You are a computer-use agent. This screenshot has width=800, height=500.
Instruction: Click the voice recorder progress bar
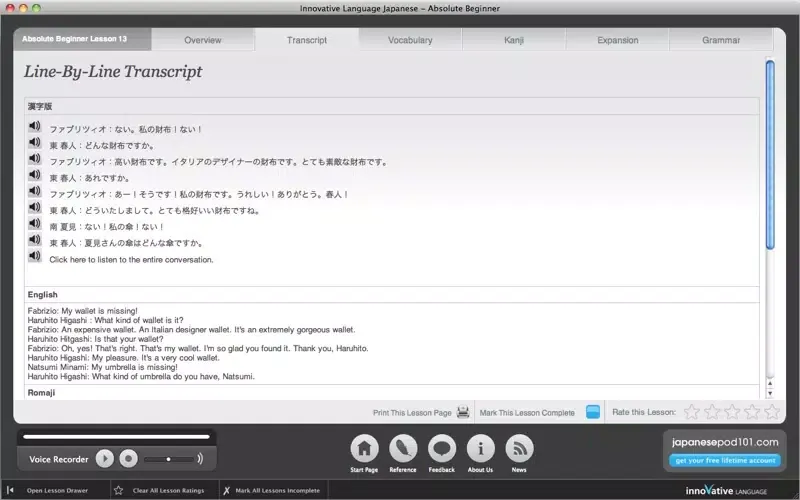pyautogui.click(x=116, y=437)
